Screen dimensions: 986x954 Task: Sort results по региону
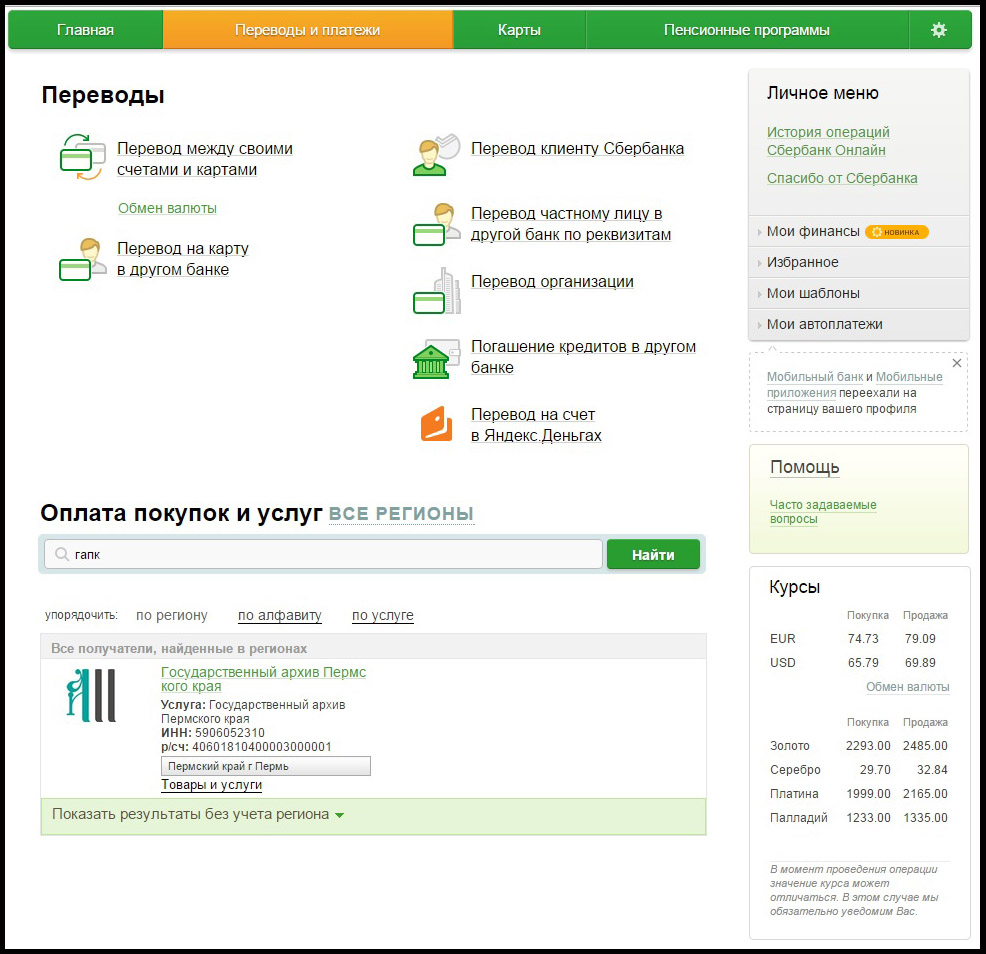click(x=172, y=615)
